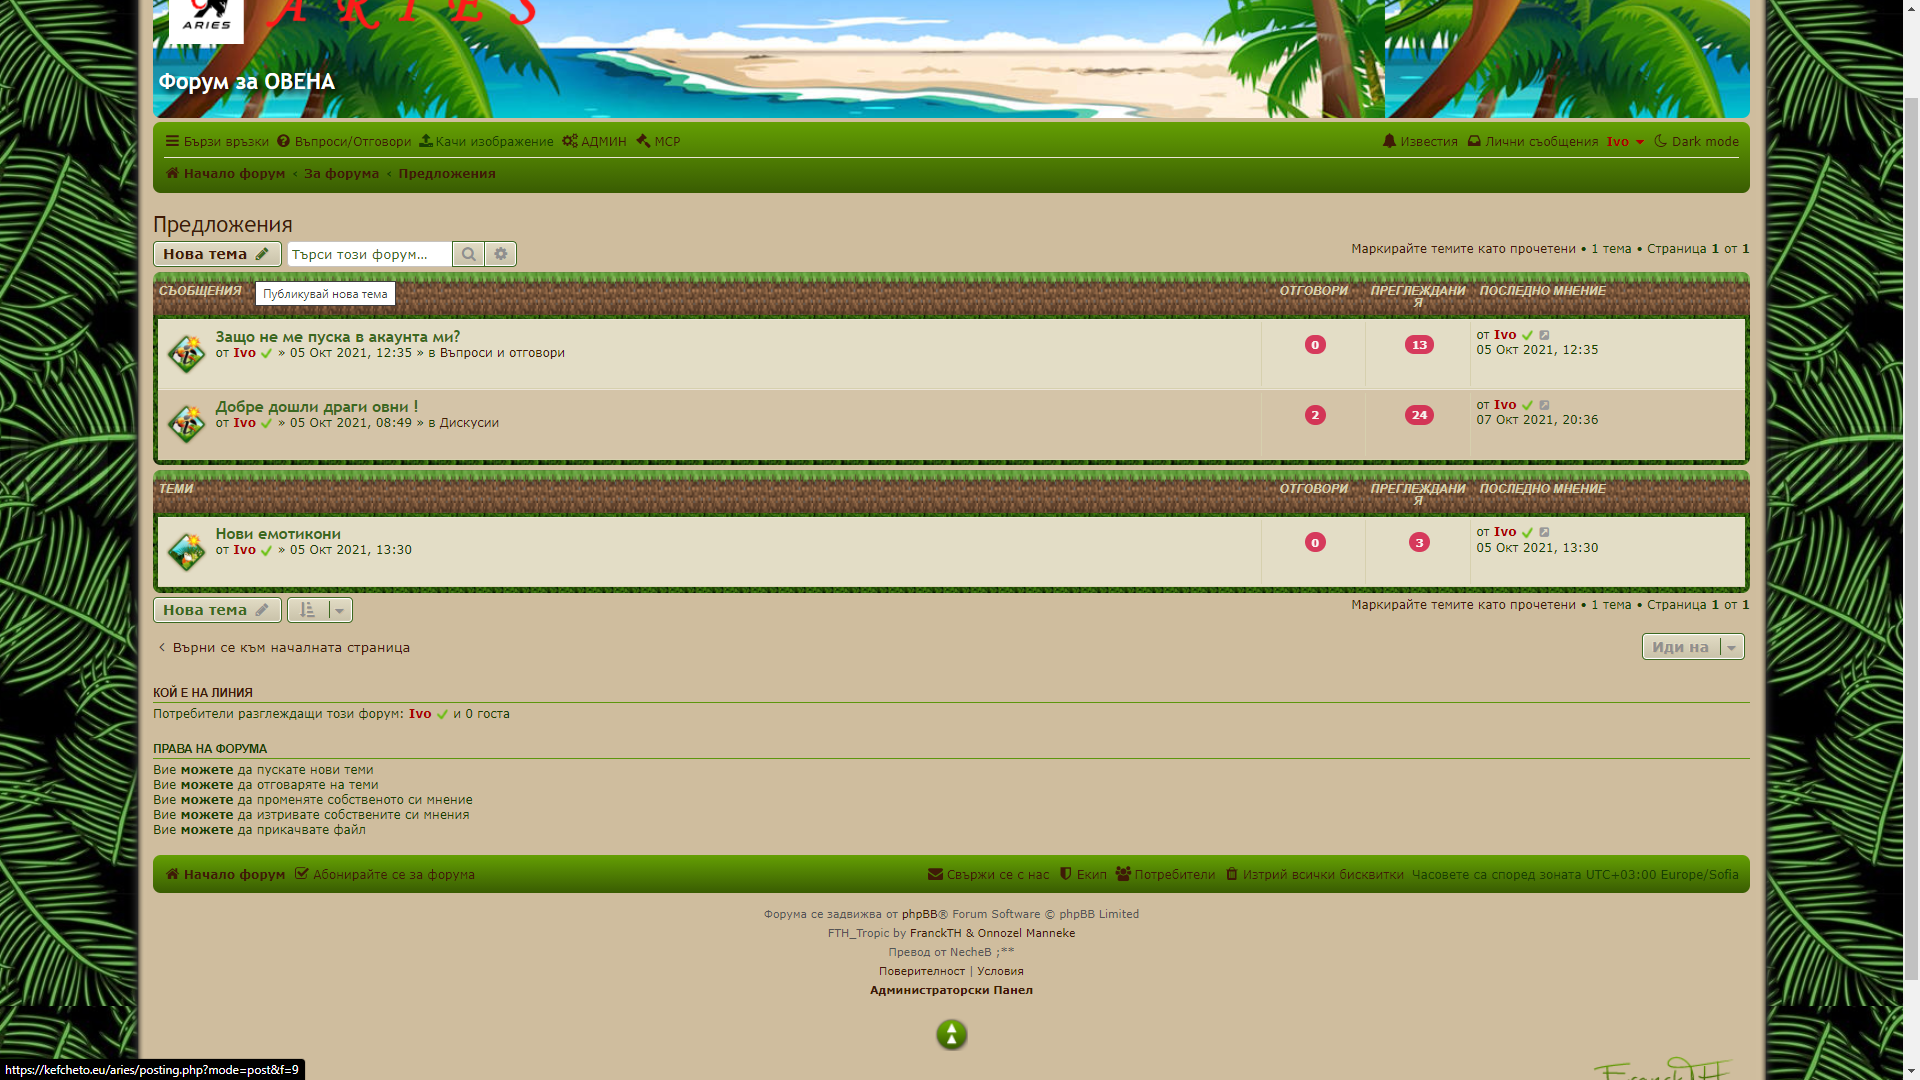Click the Aries logo in the header
The height and width of the screenshot is (1080, 1920).
(206, 20)
